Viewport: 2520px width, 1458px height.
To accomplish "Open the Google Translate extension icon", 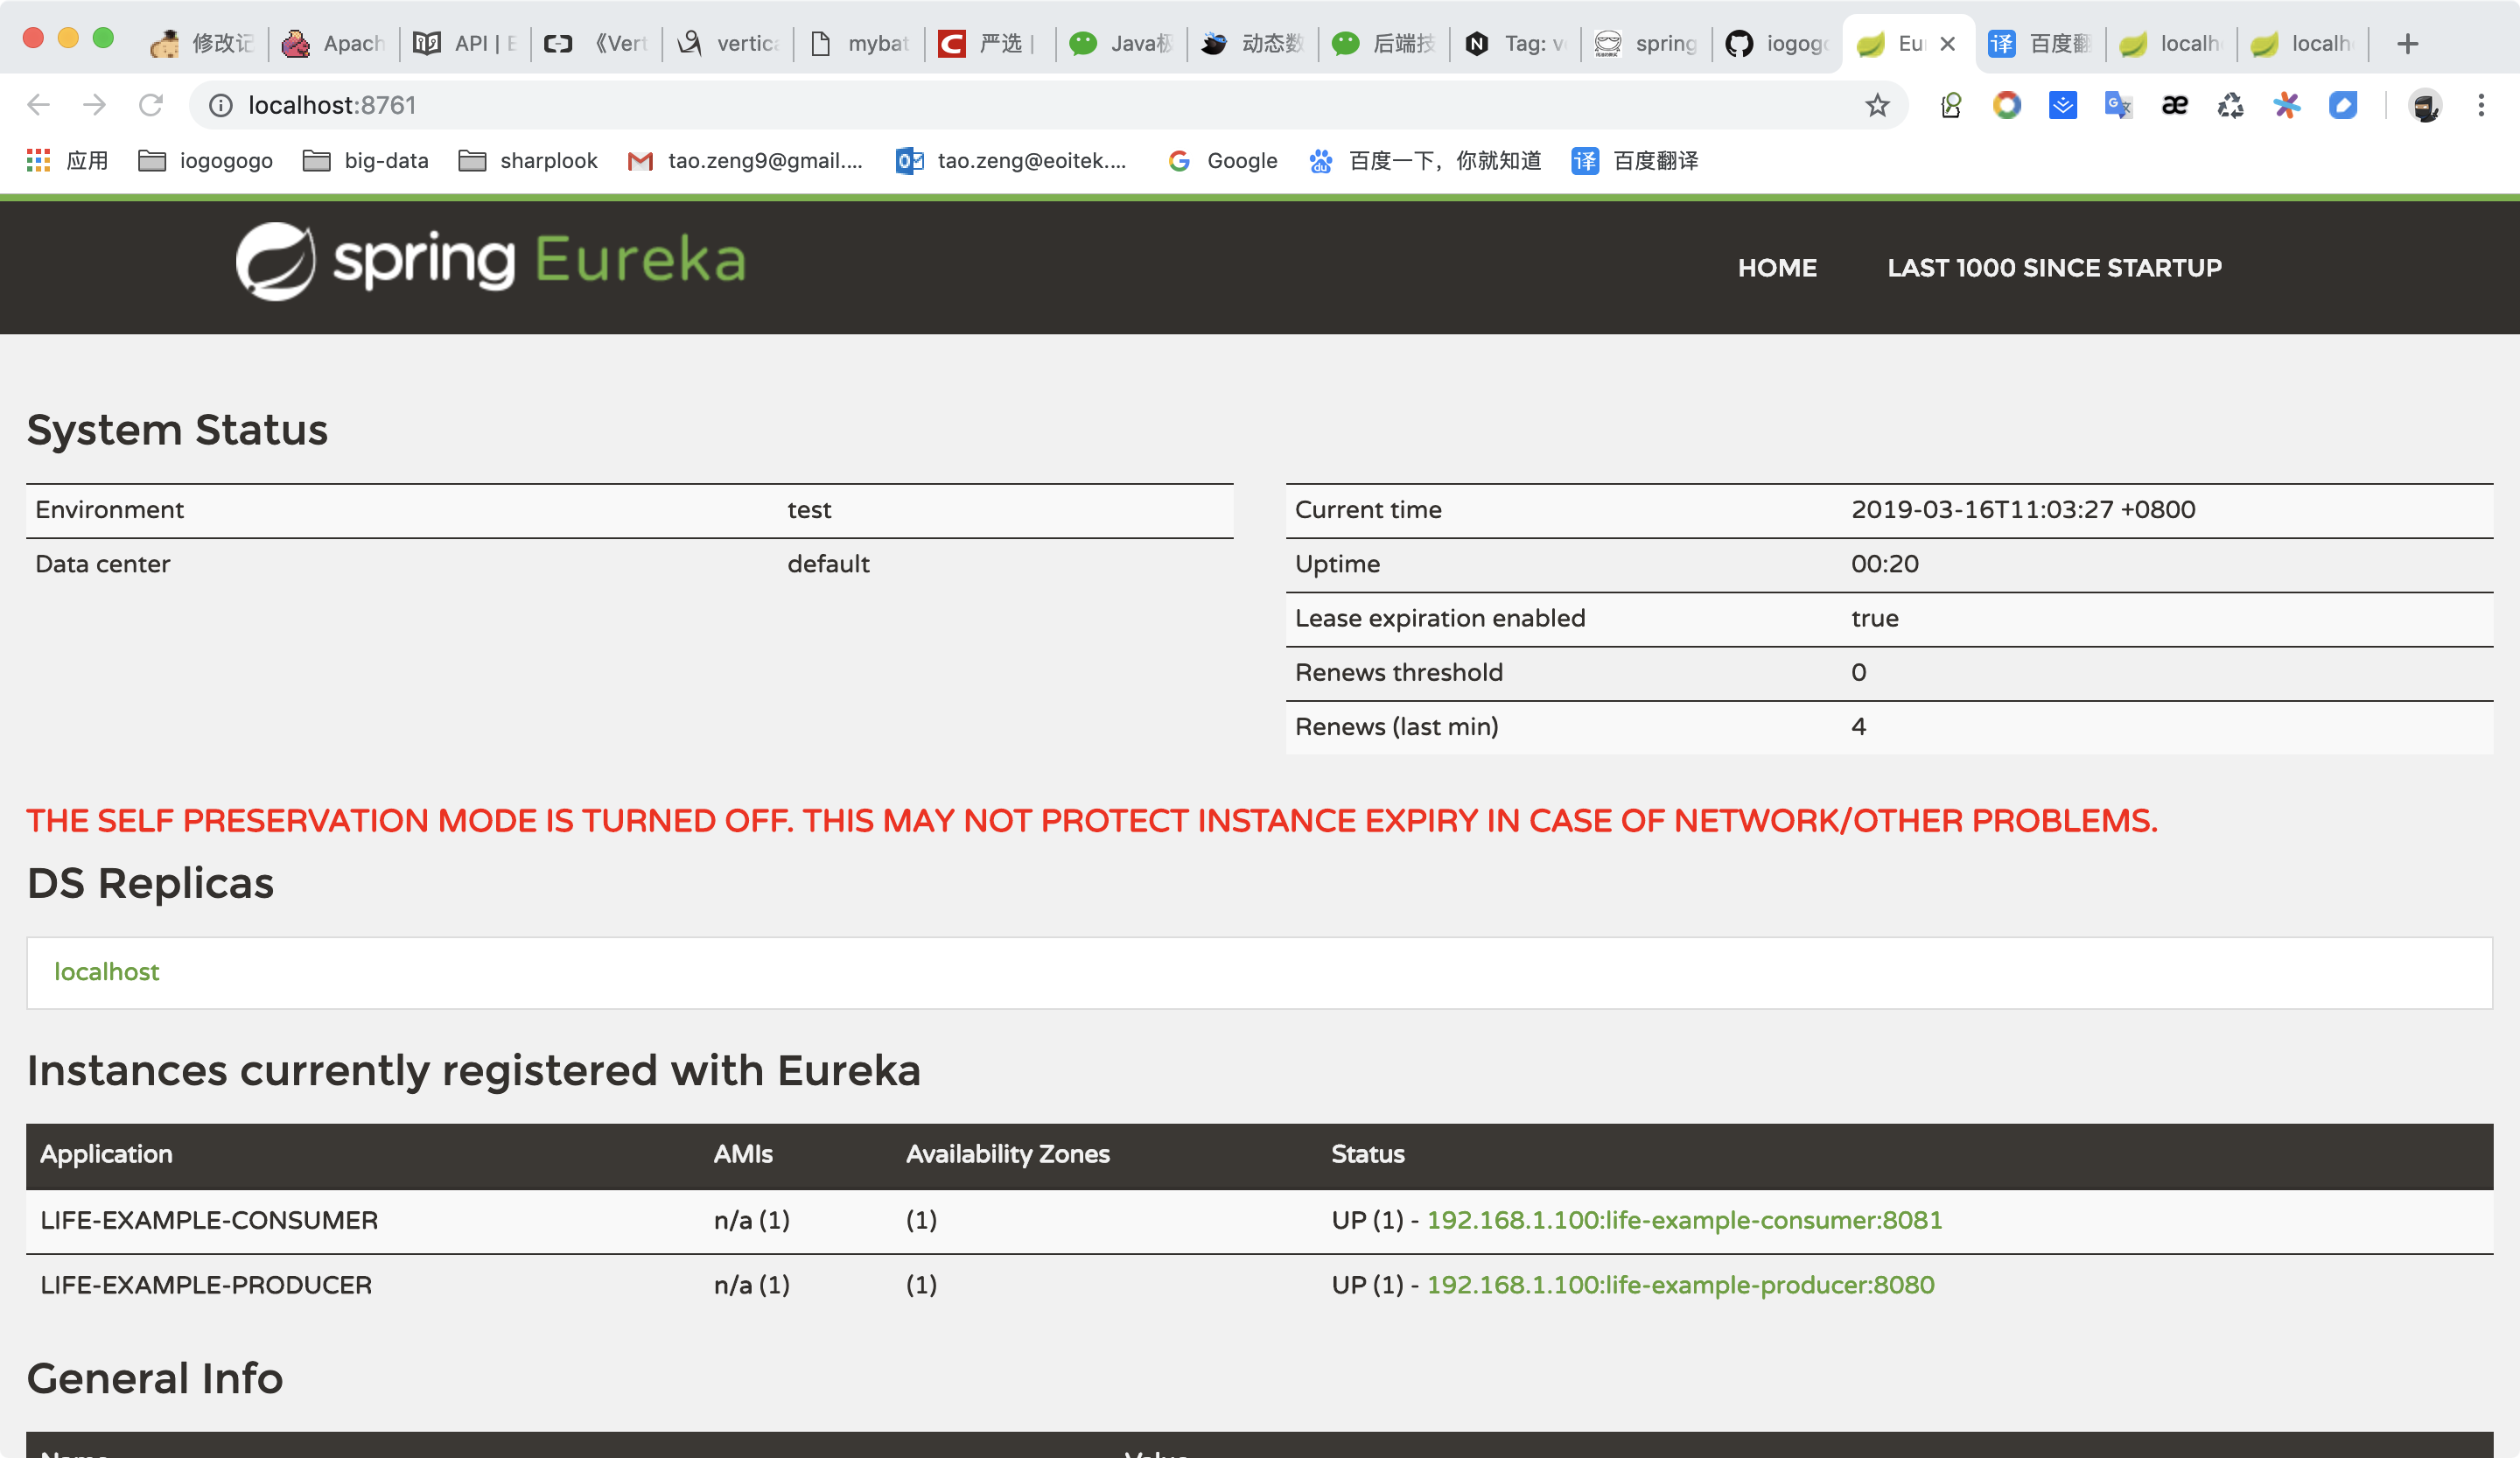I will pos(2118,105).
